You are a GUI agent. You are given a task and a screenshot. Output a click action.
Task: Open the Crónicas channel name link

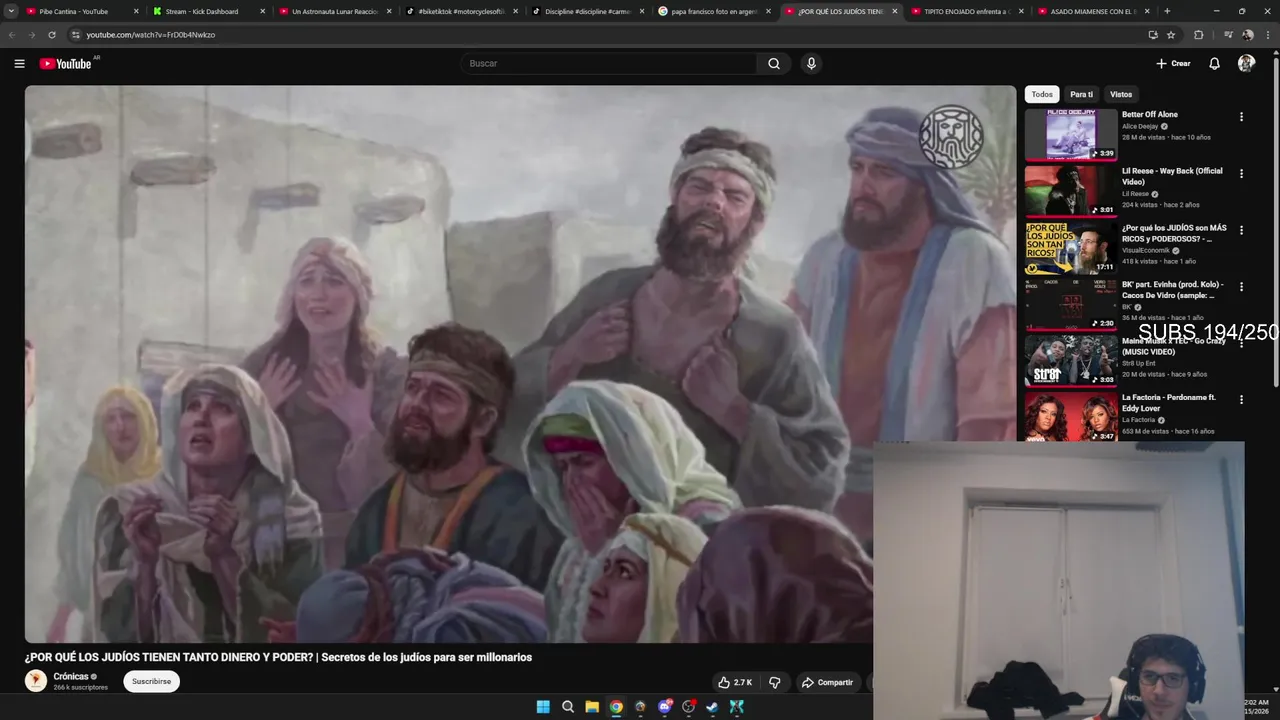point(71,676)
